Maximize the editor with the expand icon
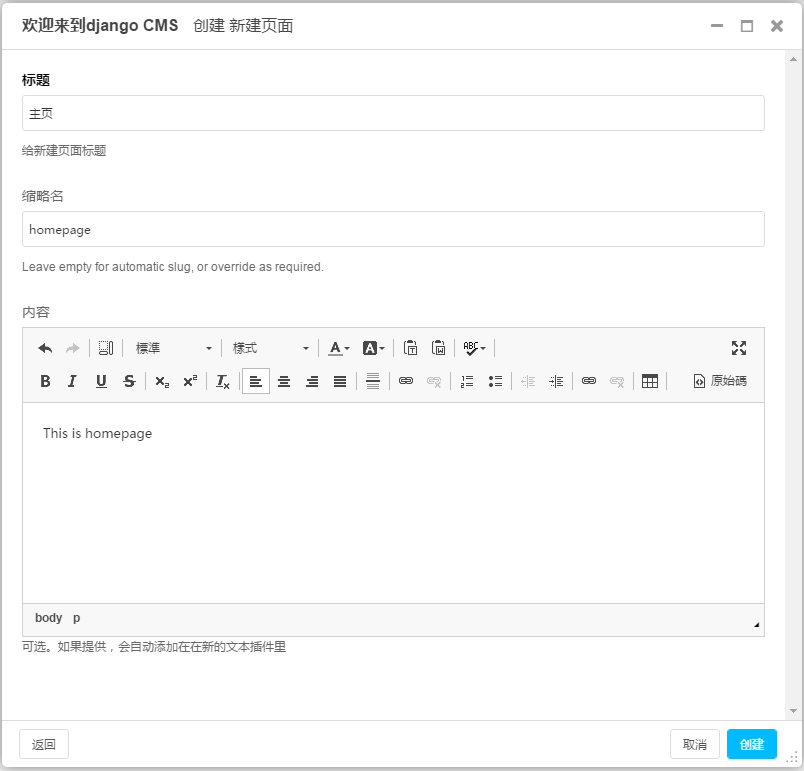This screenshot has height=771, width=804. [x=739, y=348]
